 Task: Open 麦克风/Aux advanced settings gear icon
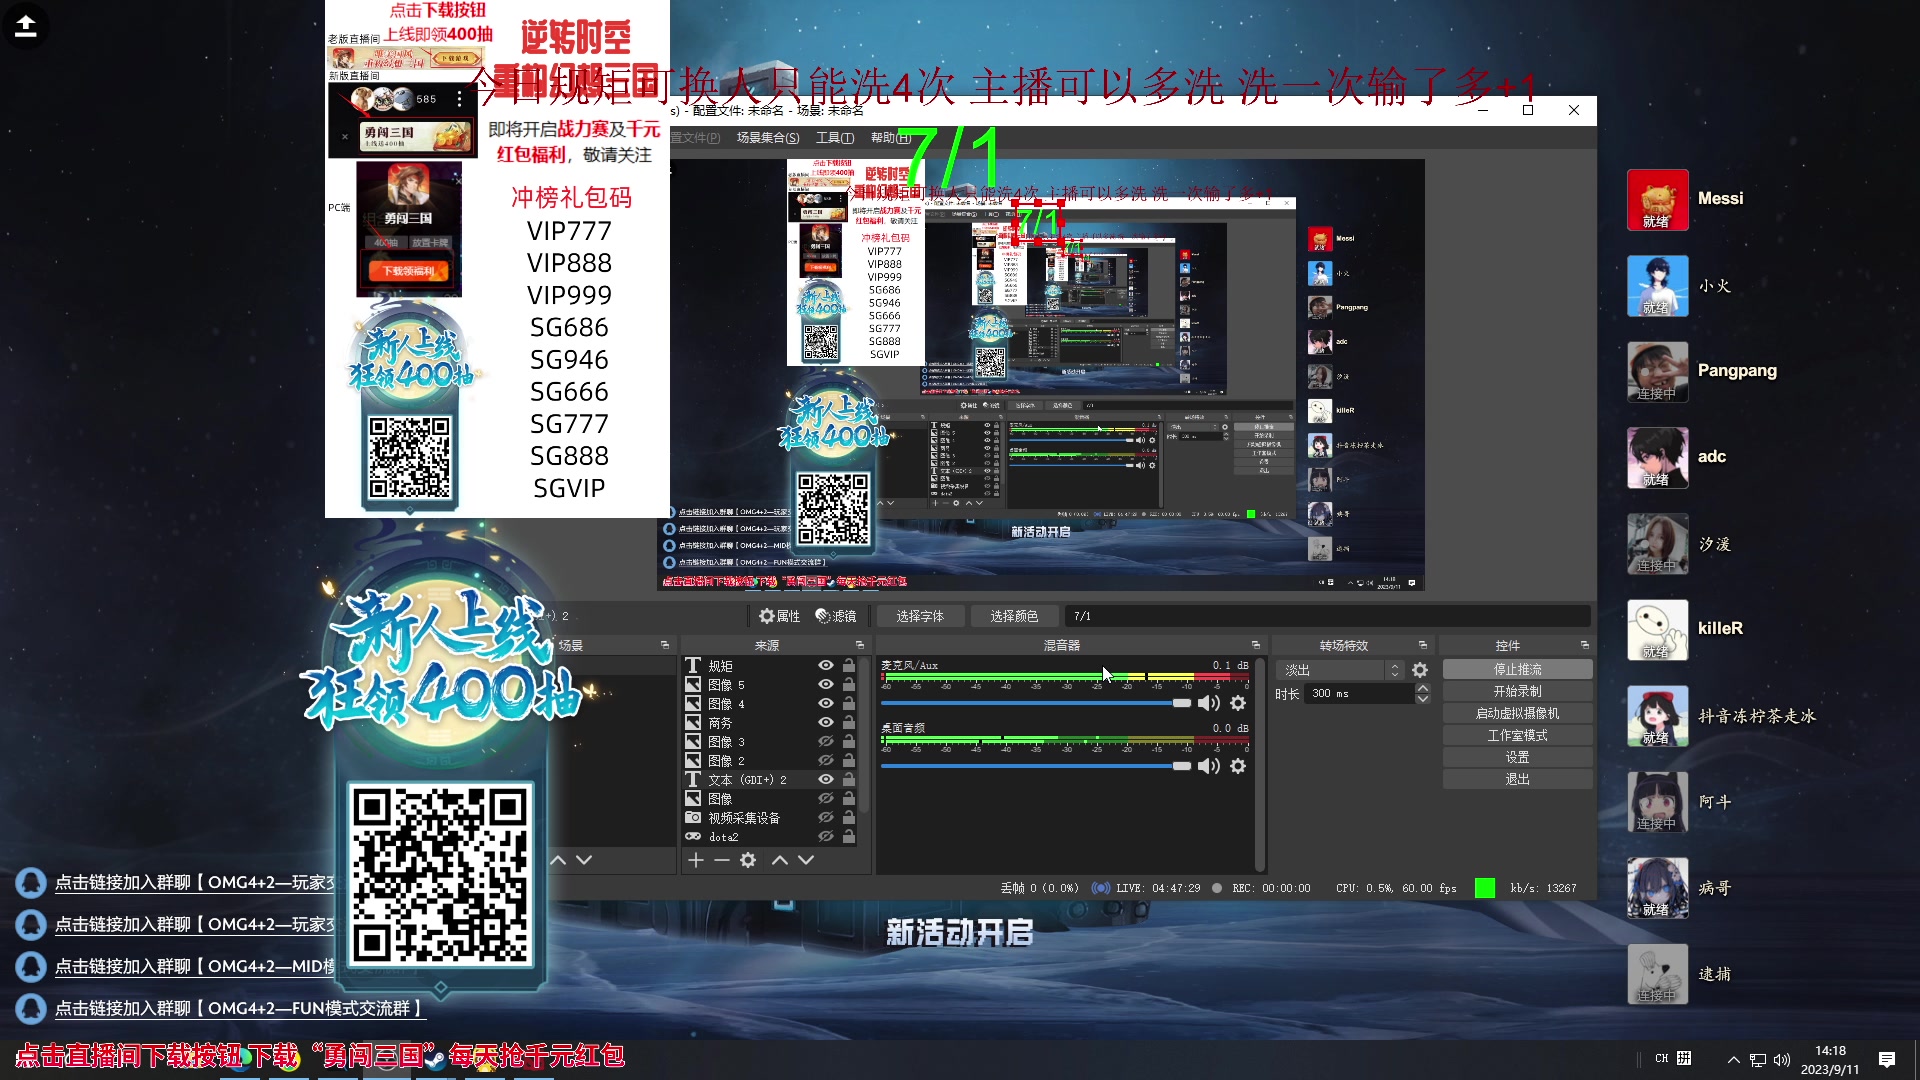[1238, 703]
